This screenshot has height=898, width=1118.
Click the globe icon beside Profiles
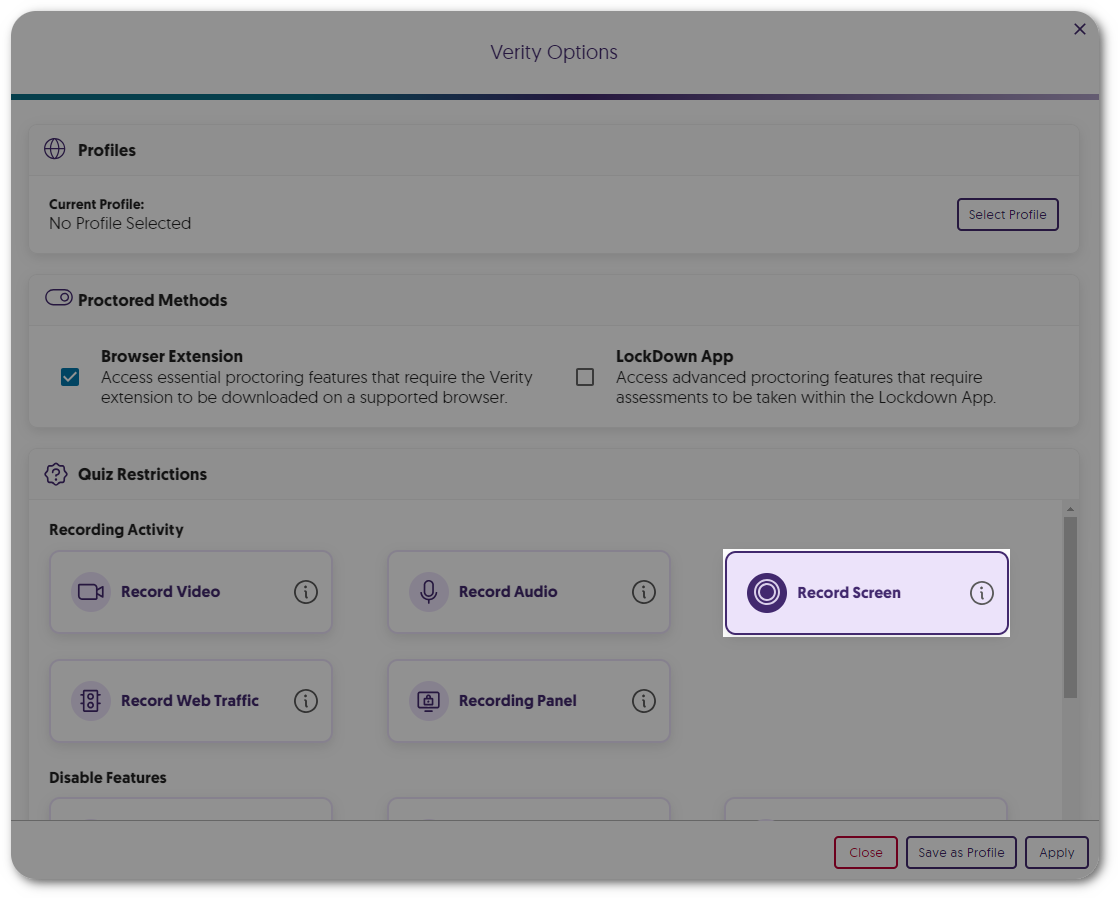(x=57, y=149)
